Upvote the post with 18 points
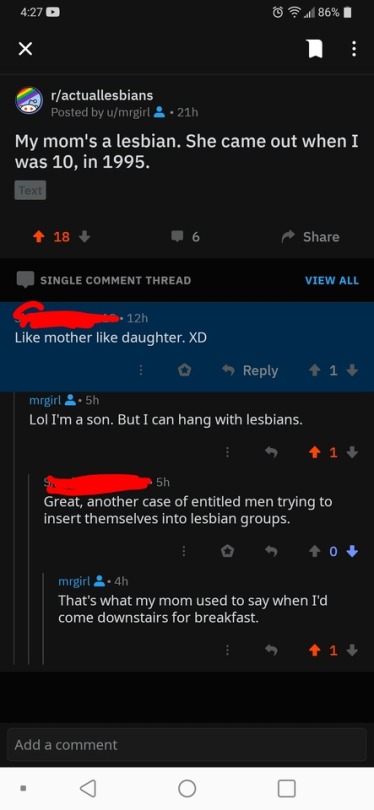 (x=39, y=237)
